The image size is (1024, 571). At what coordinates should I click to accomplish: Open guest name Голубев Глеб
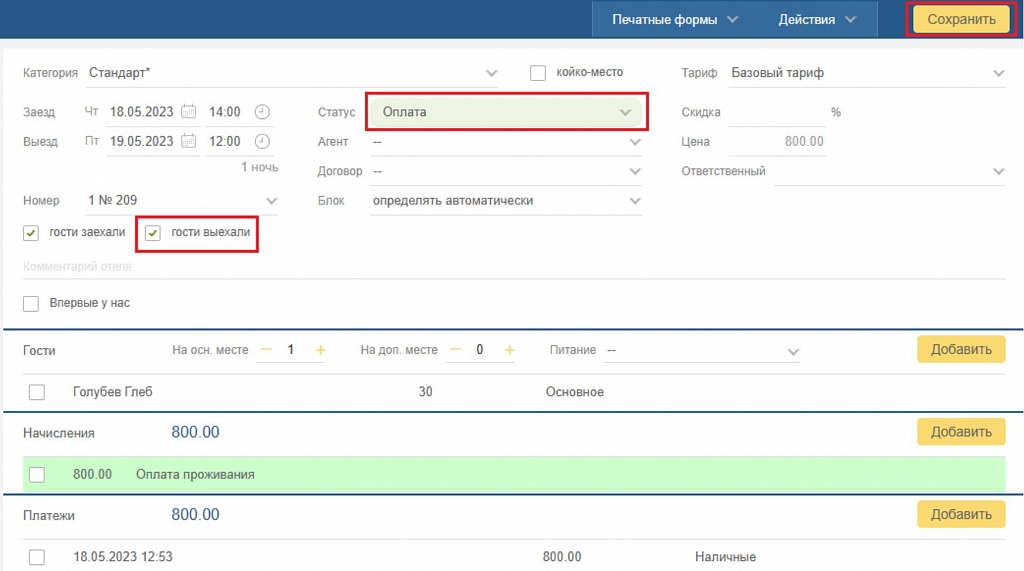[113, 392]
